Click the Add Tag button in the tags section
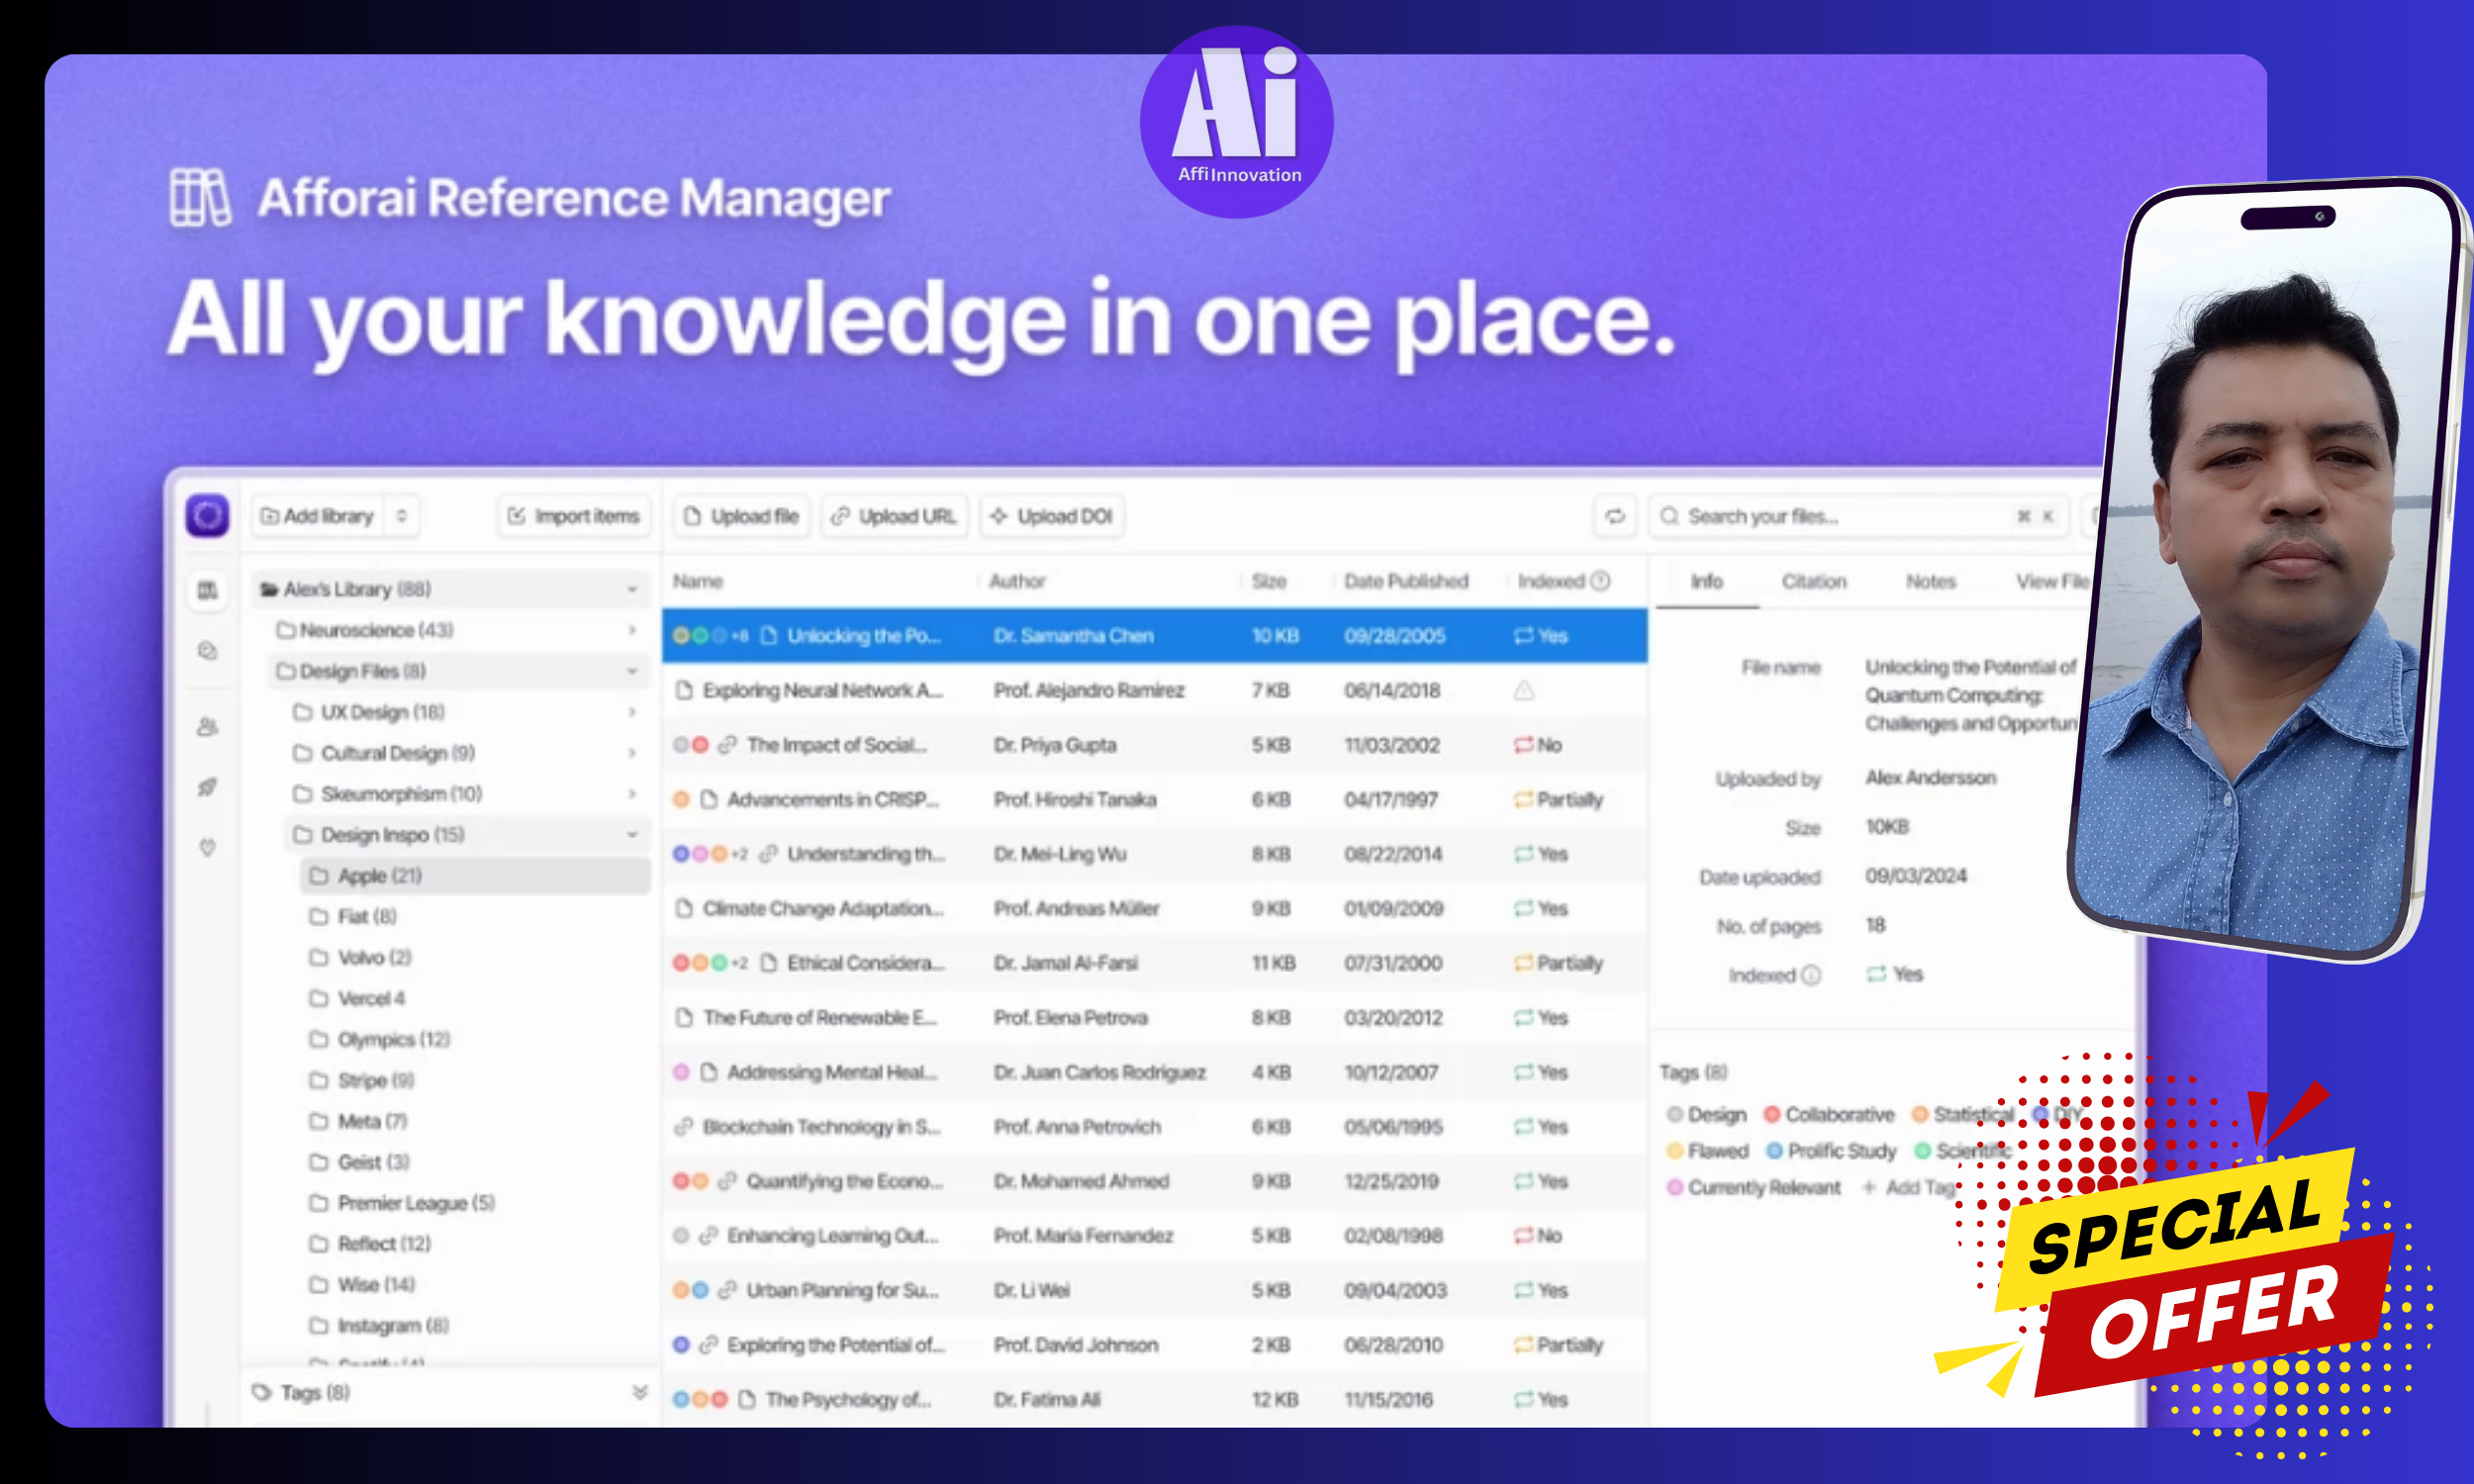The image size is (2474, 1484). click(1910, 1188)
